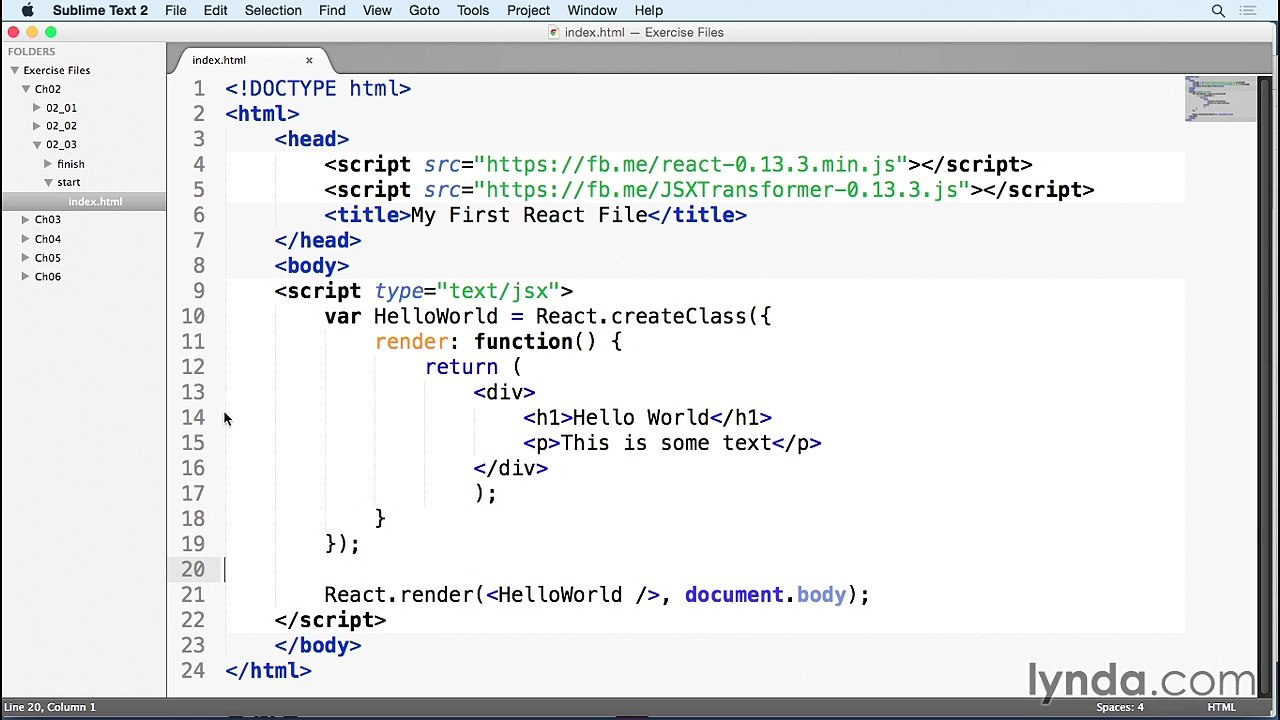Screen dimensions: 1280x720
Task: Open the File menu
Action: (x=176, y=10)
